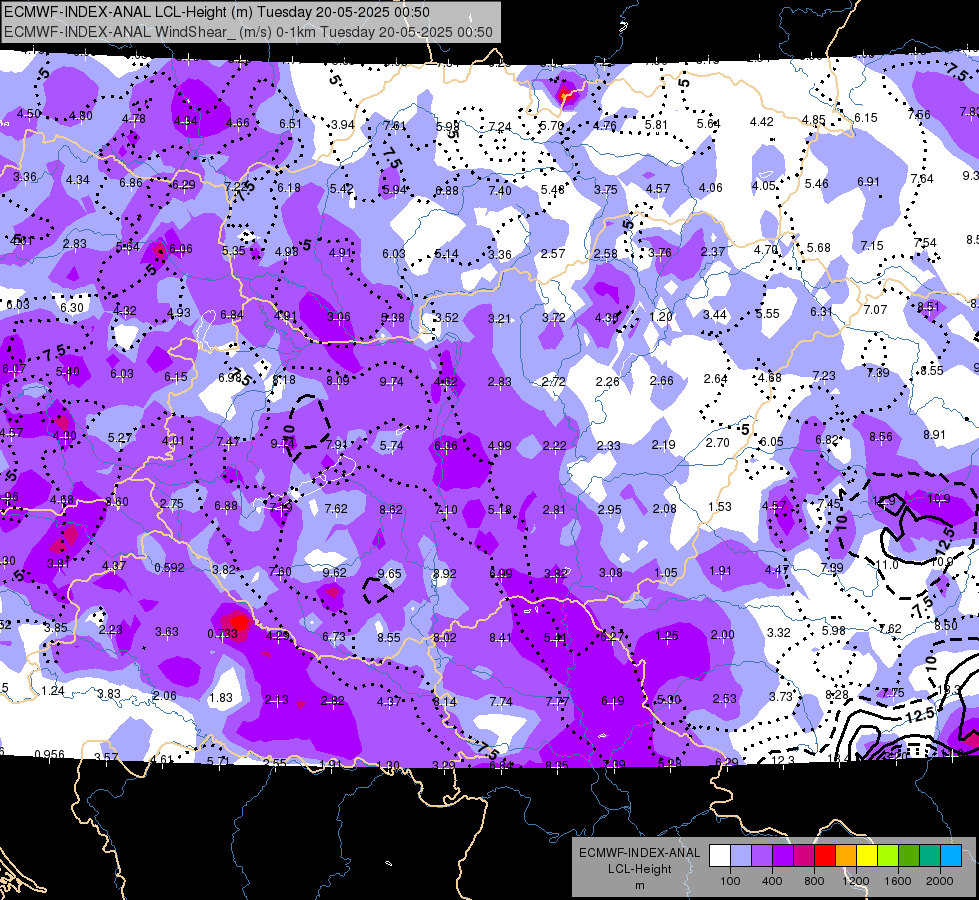Click the sky-blue legend swatch above 2000
Image resolution: width=979 pixels, height=900 pixels.
pyautogui.click(x=951, y=856)
